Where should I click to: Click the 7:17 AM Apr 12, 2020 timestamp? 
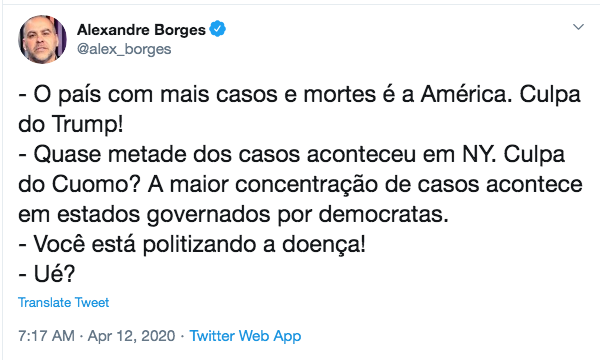coord(96,336)
